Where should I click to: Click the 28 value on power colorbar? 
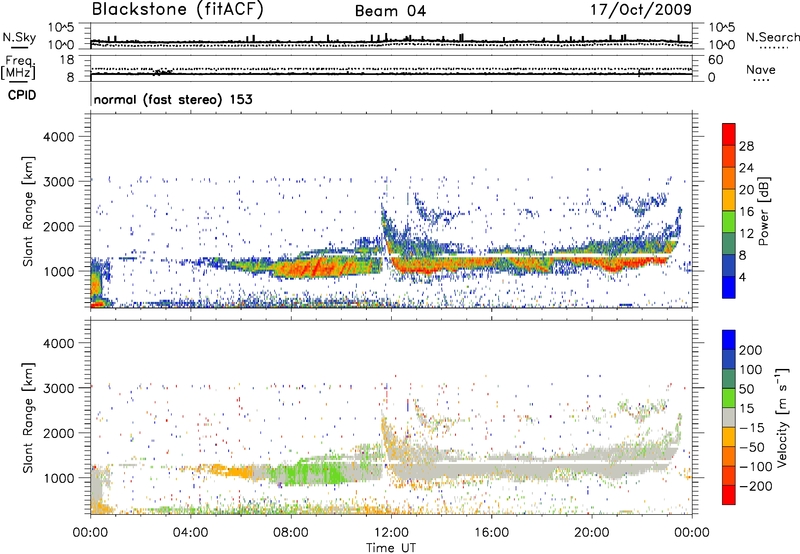[746, 146]
